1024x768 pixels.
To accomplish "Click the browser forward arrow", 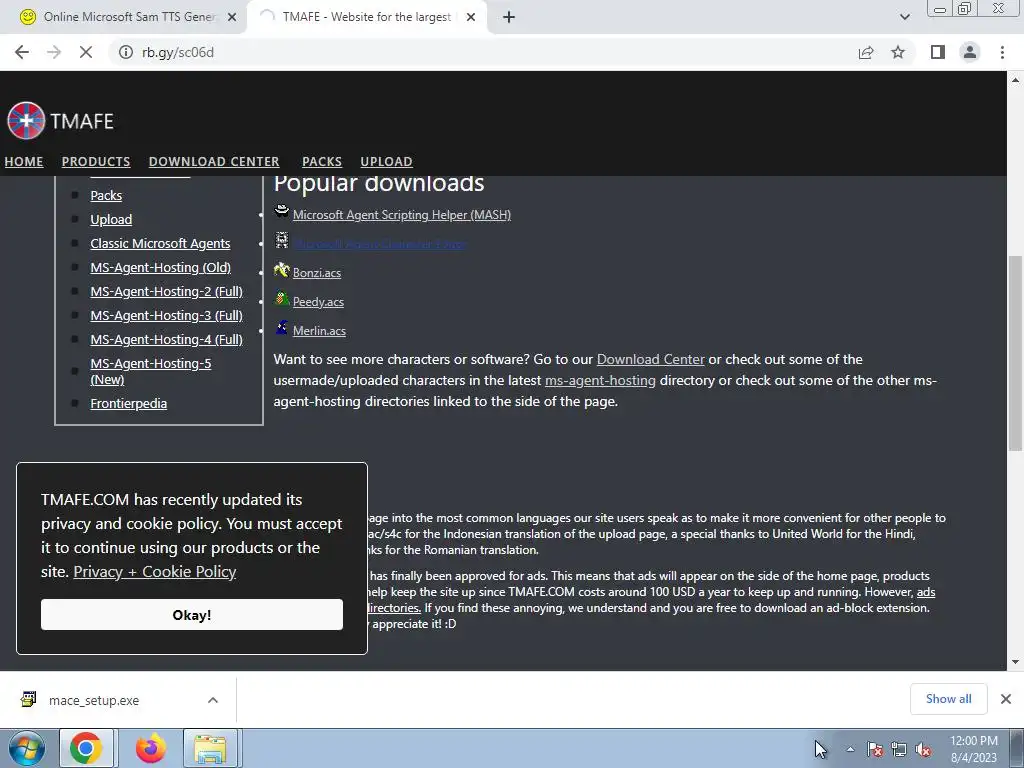I will point(54,52).
